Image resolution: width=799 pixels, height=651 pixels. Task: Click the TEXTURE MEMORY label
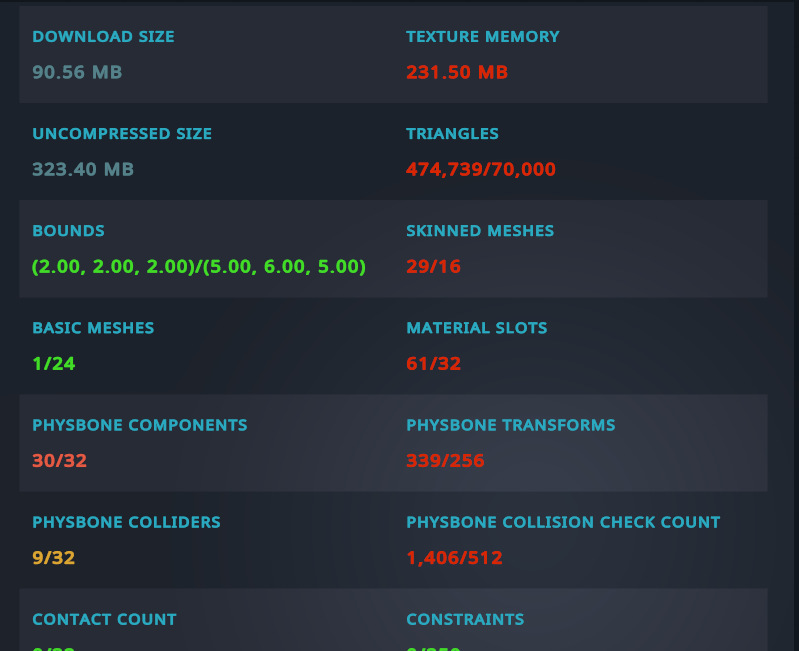483,37
